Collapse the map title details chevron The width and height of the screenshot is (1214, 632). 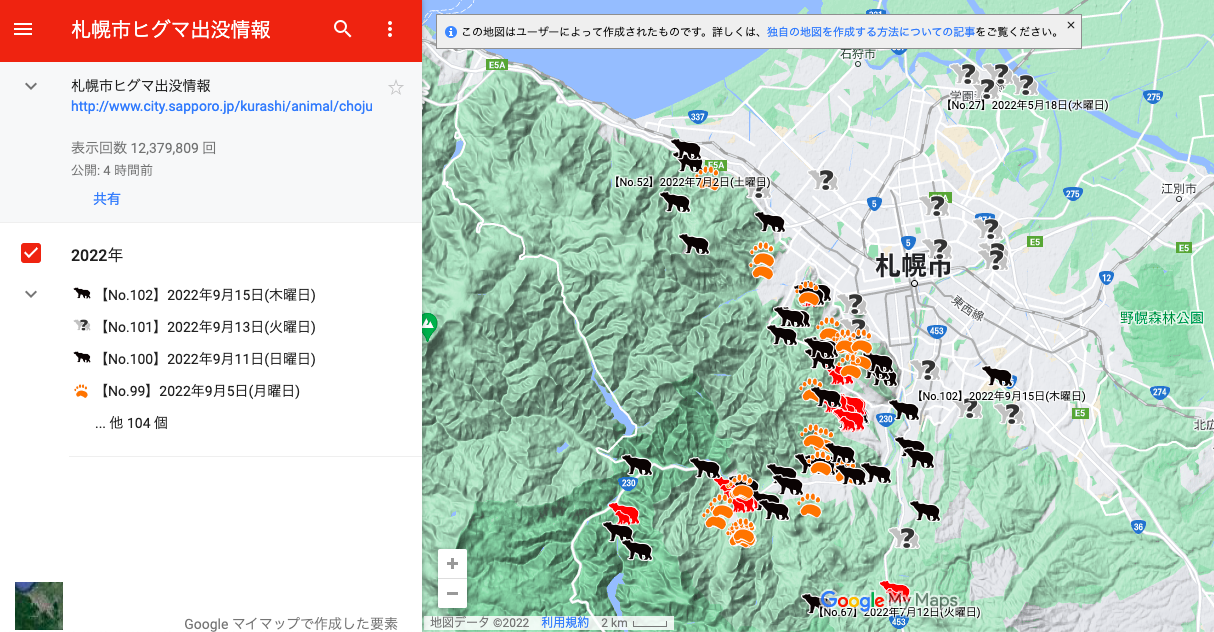coord(31,86)
